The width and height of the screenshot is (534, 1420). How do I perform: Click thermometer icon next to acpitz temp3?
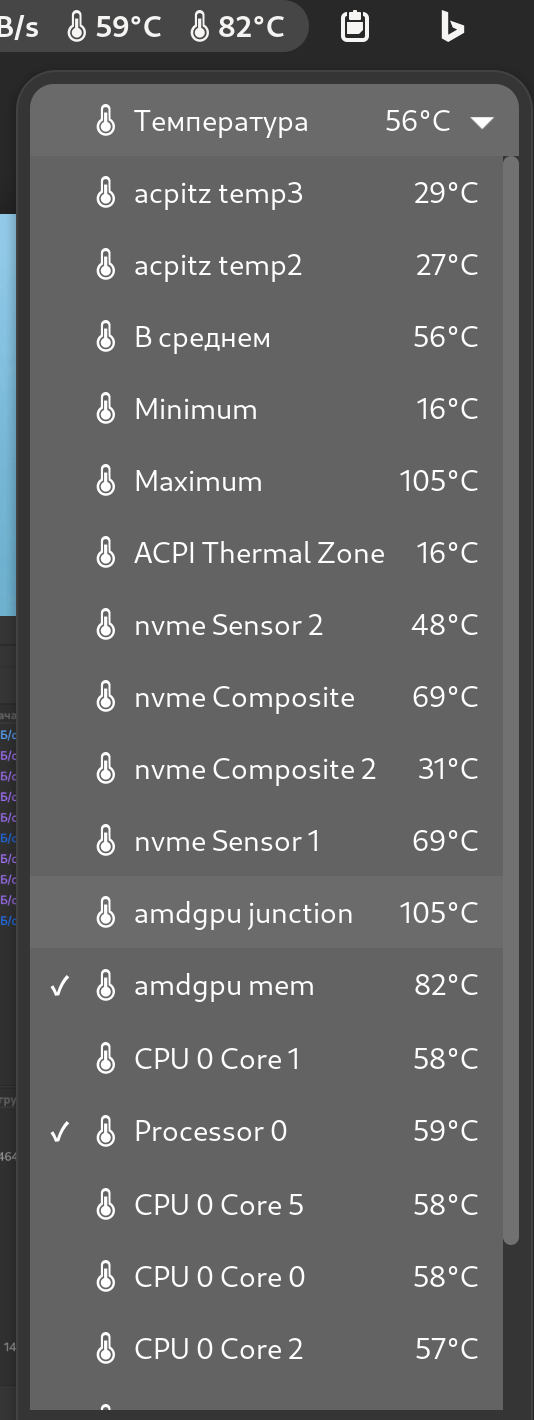coord(105,193)
